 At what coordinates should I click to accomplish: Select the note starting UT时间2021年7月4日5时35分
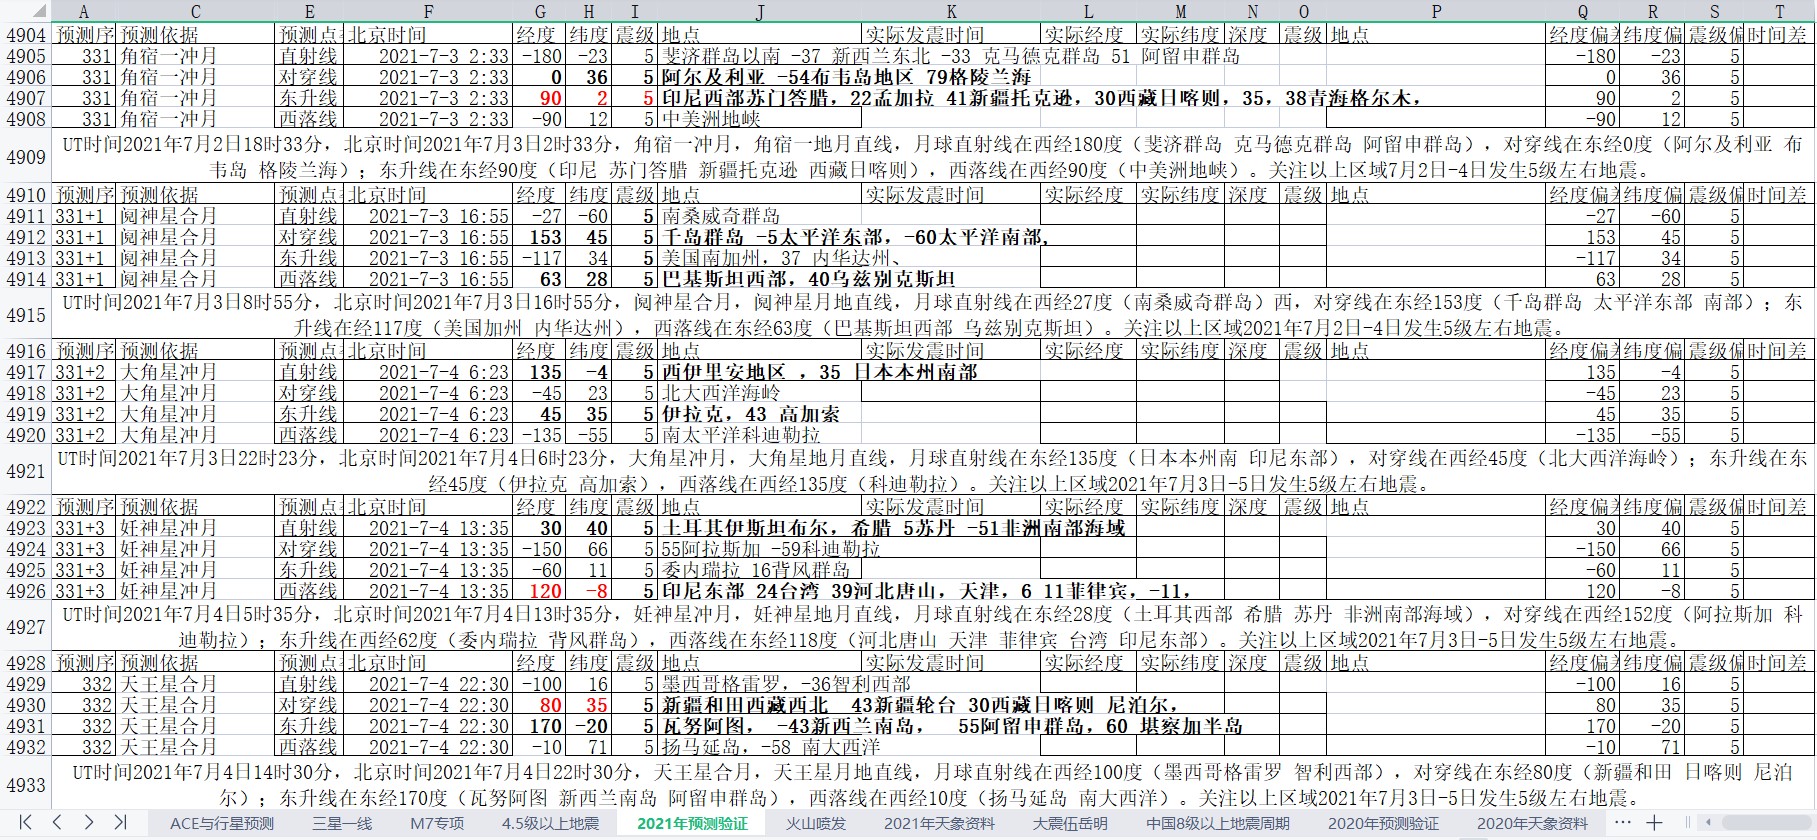tap(932, 626)
